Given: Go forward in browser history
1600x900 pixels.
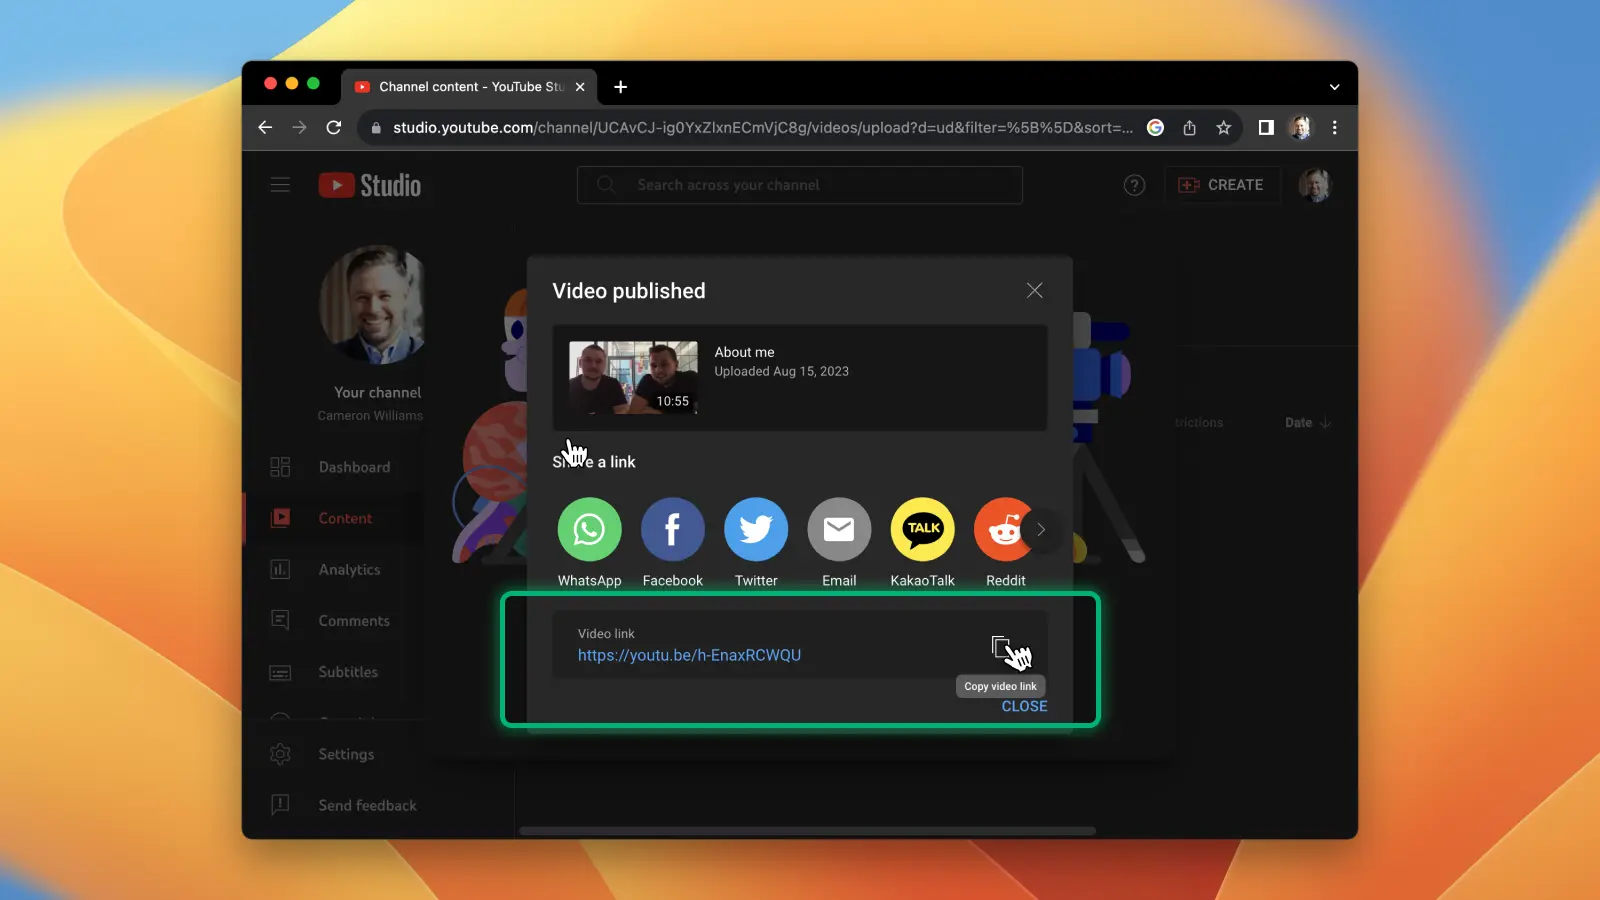Looking at the screenshot, I should point(299,127).
